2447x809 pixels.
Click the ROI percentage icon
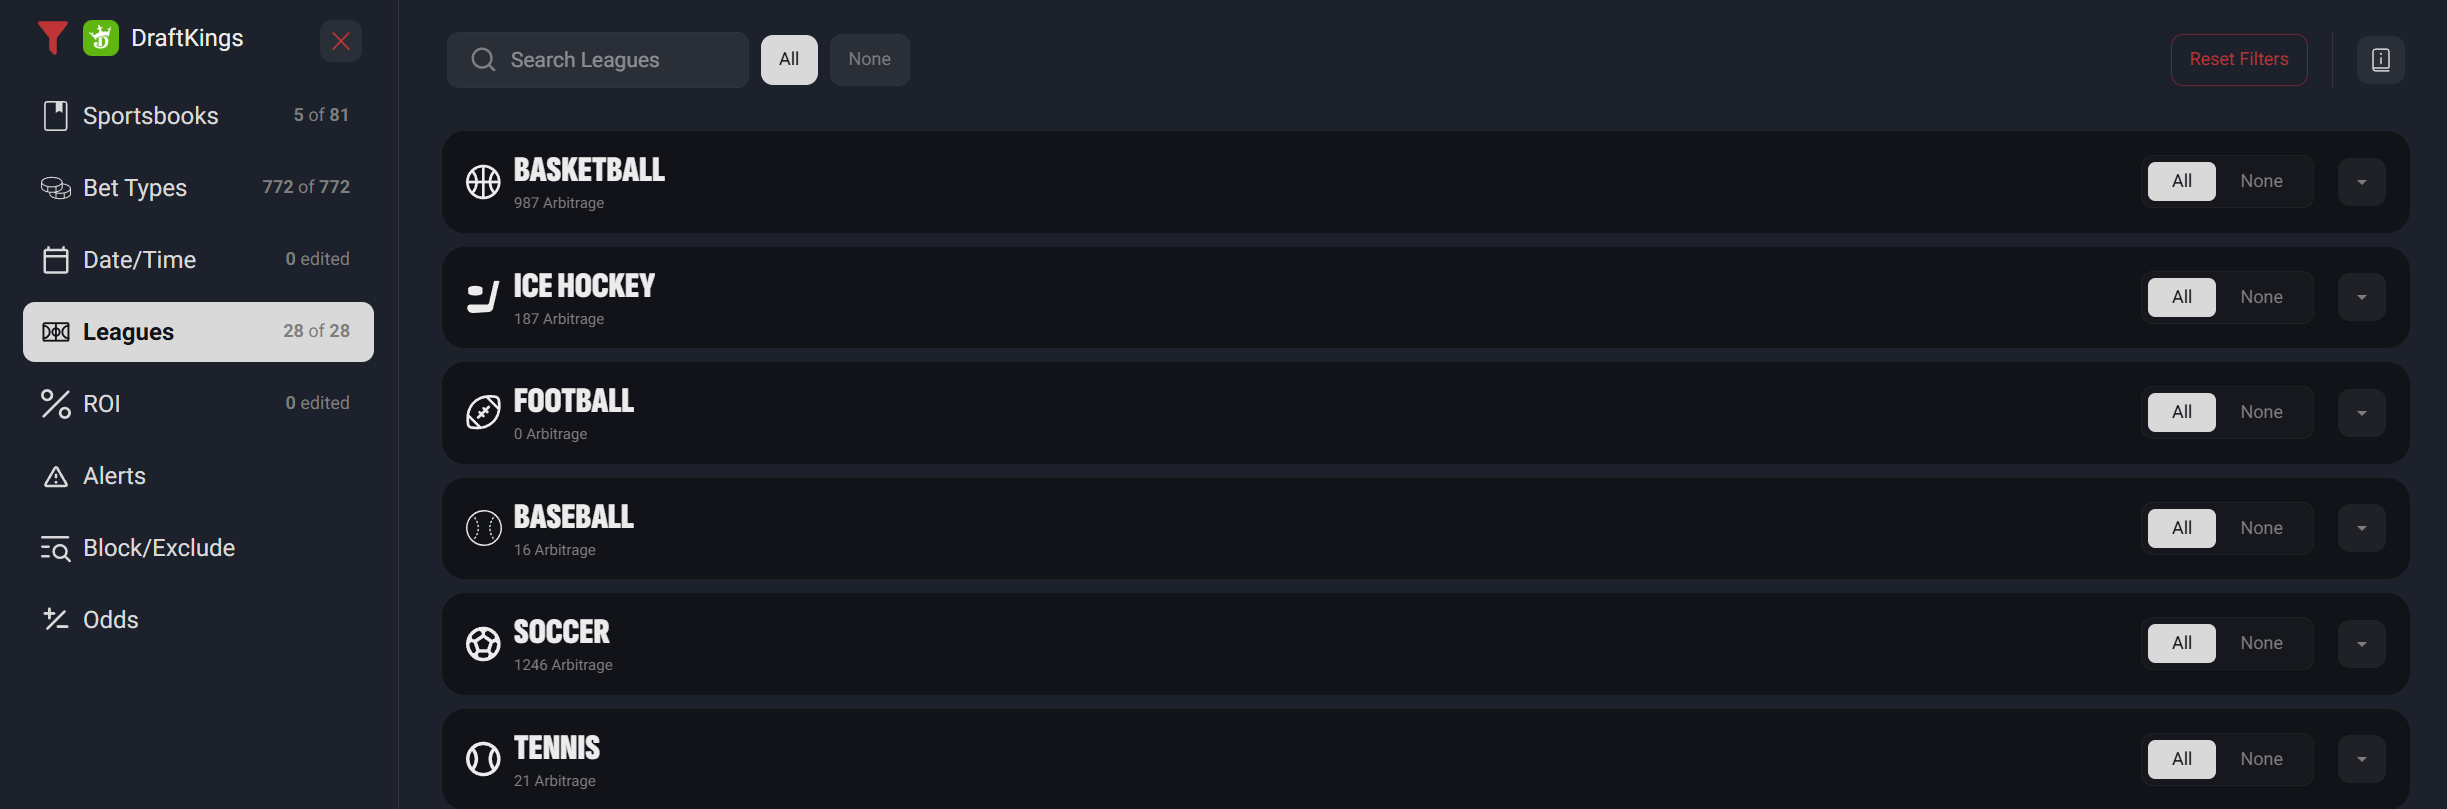[x=56, y=403]
